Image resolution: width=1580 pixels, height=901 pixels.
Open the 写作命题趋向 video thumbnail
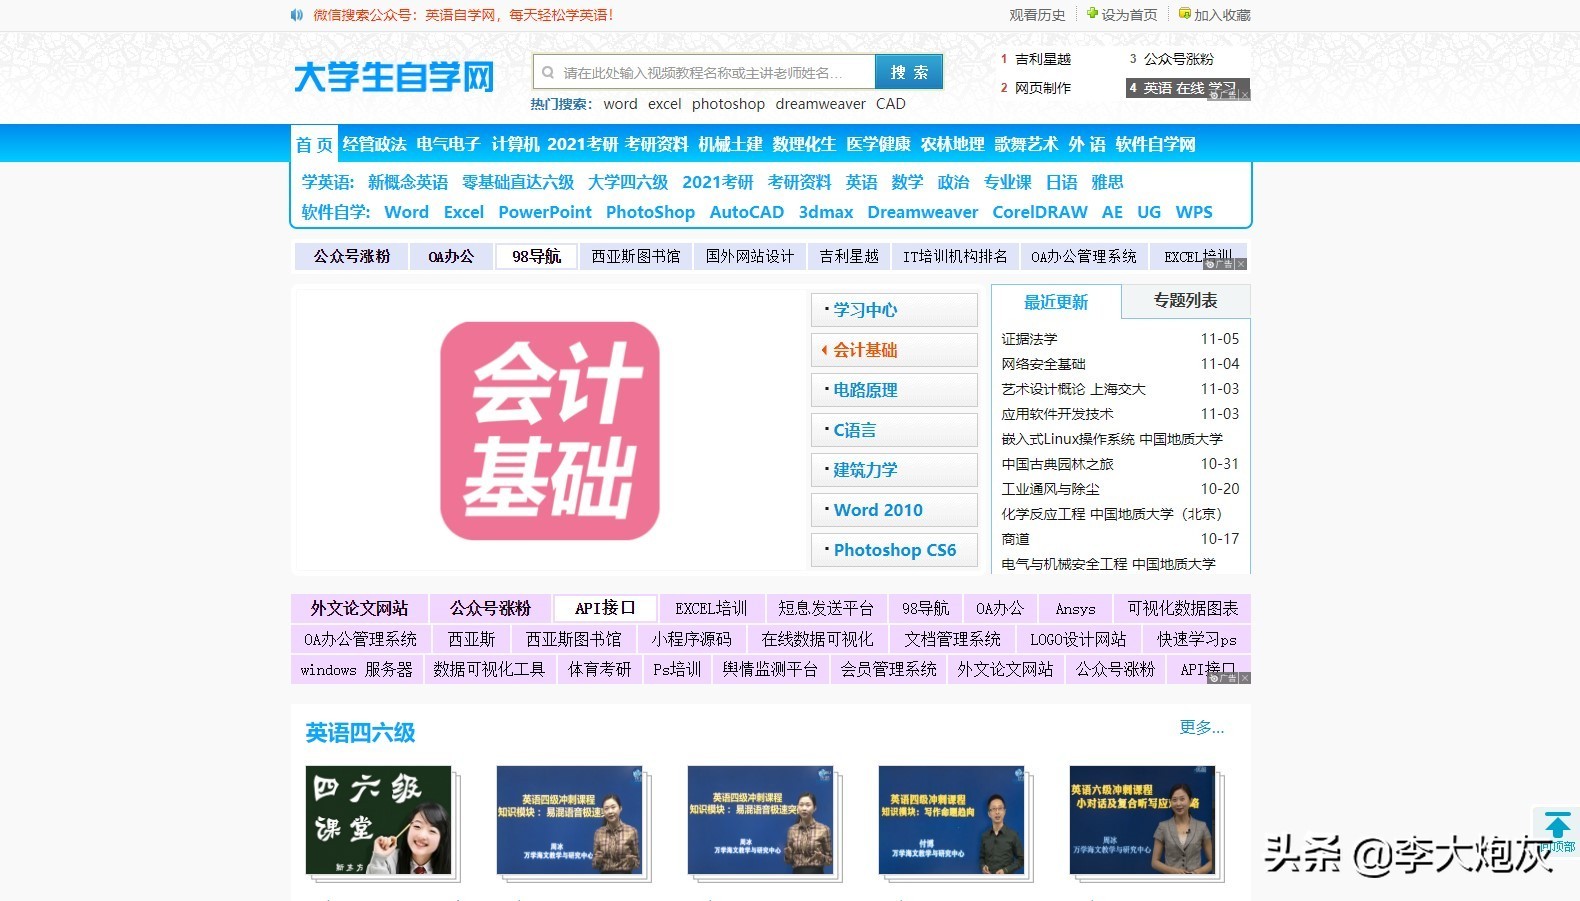click(x=951, y=820)
